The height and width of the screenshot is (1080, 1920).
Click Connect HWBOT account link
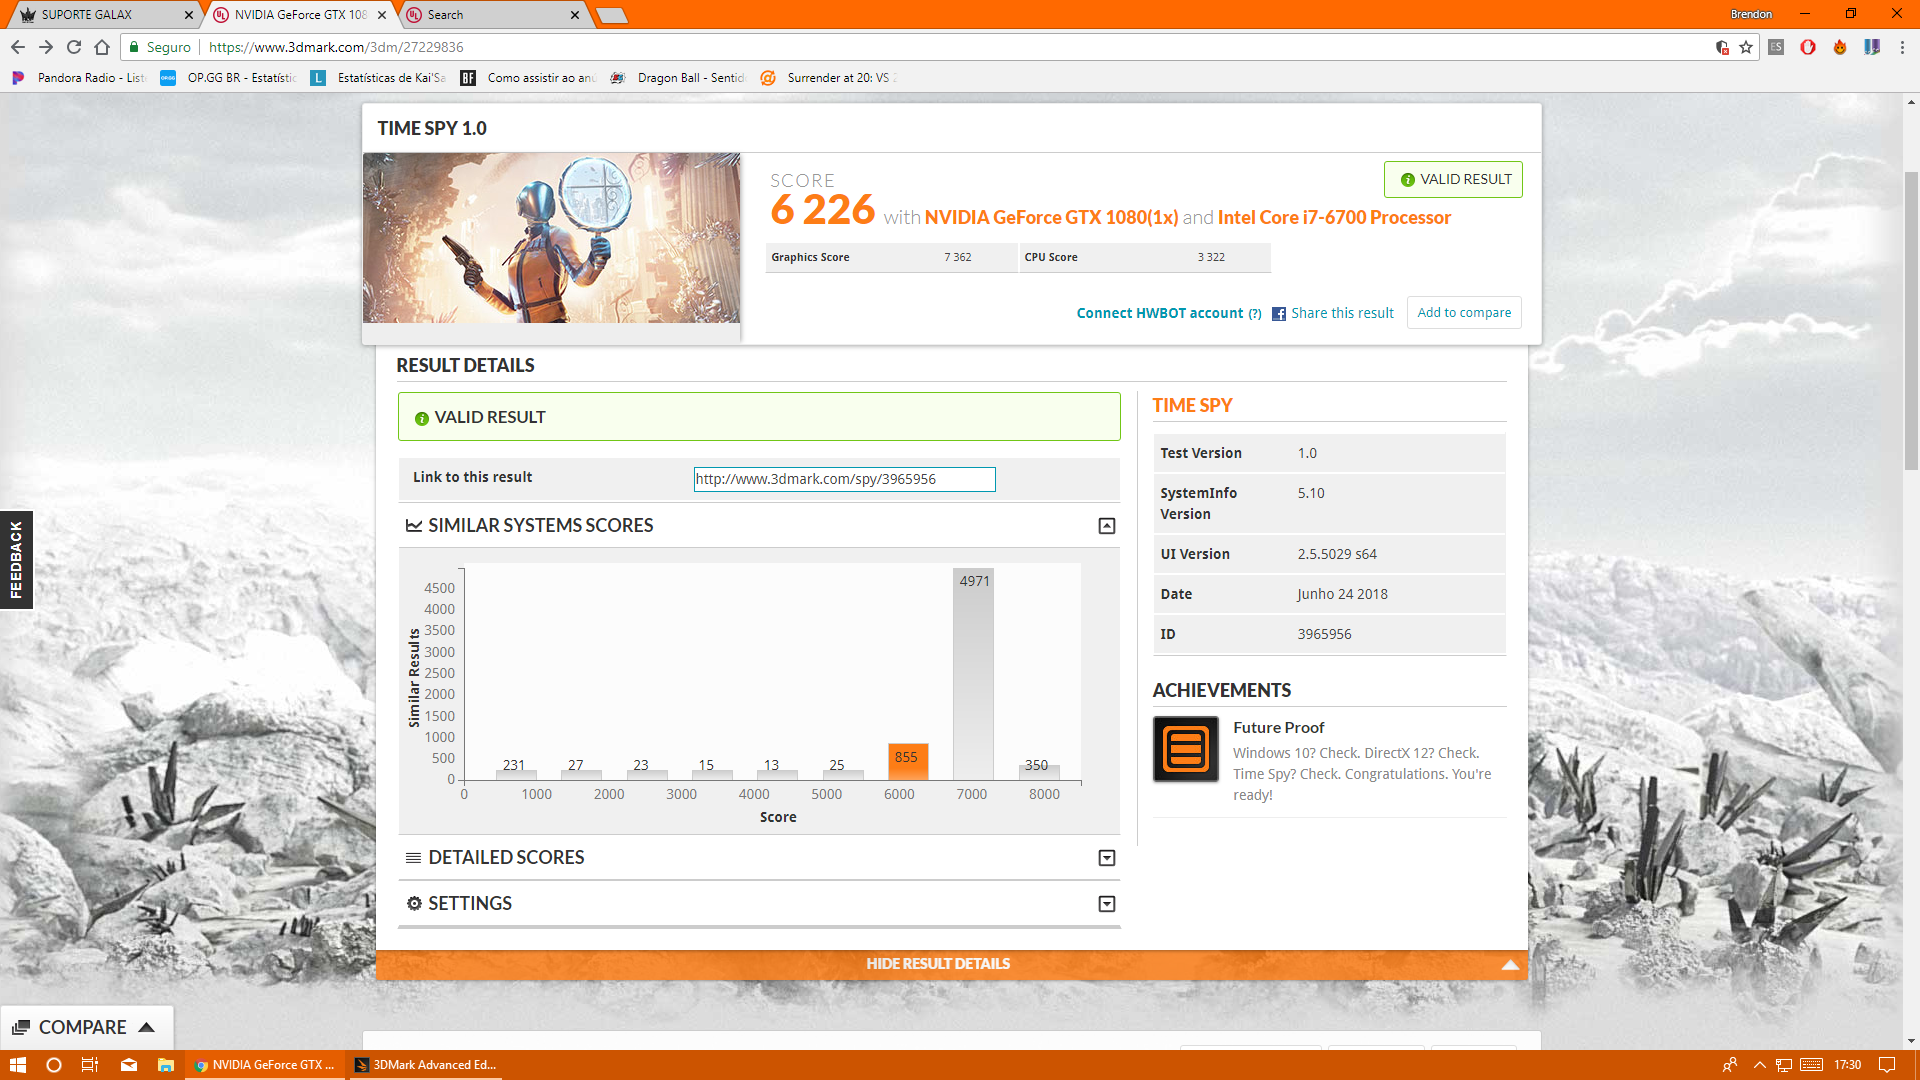tap(1160, 314)
